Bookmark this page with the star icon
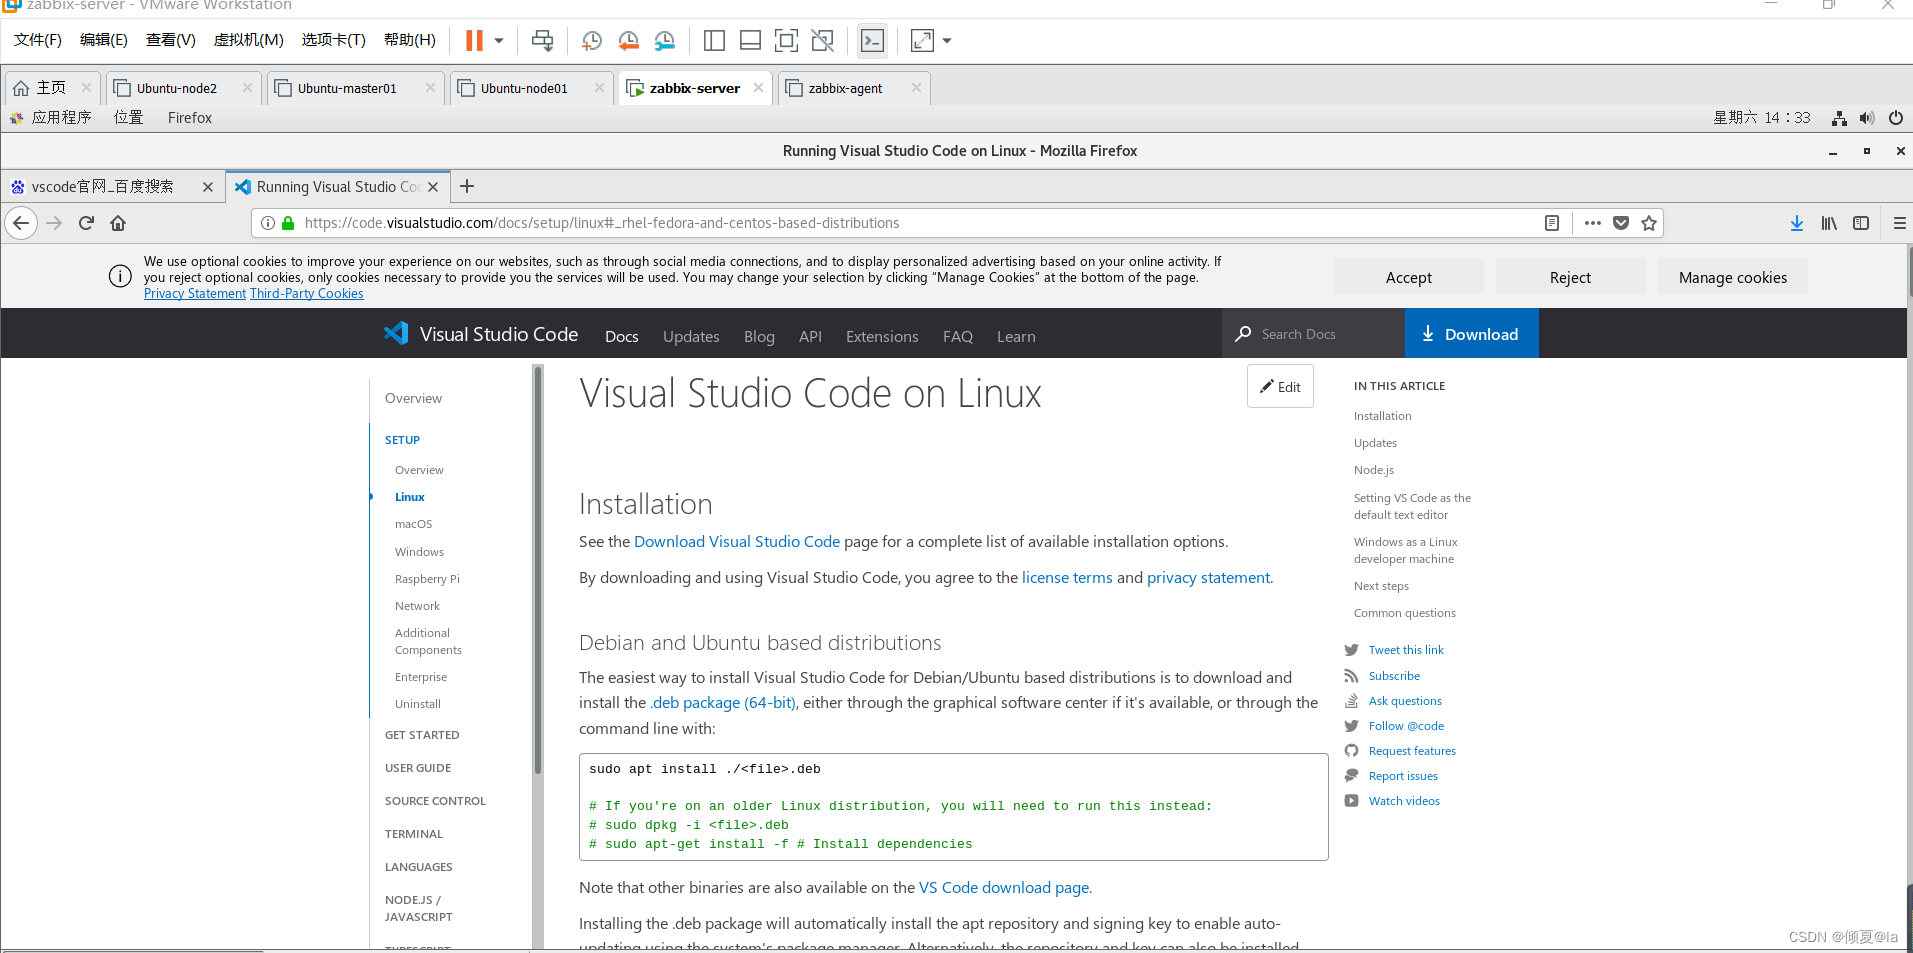Screen dimensions: 1913x953 point(1649,223)
